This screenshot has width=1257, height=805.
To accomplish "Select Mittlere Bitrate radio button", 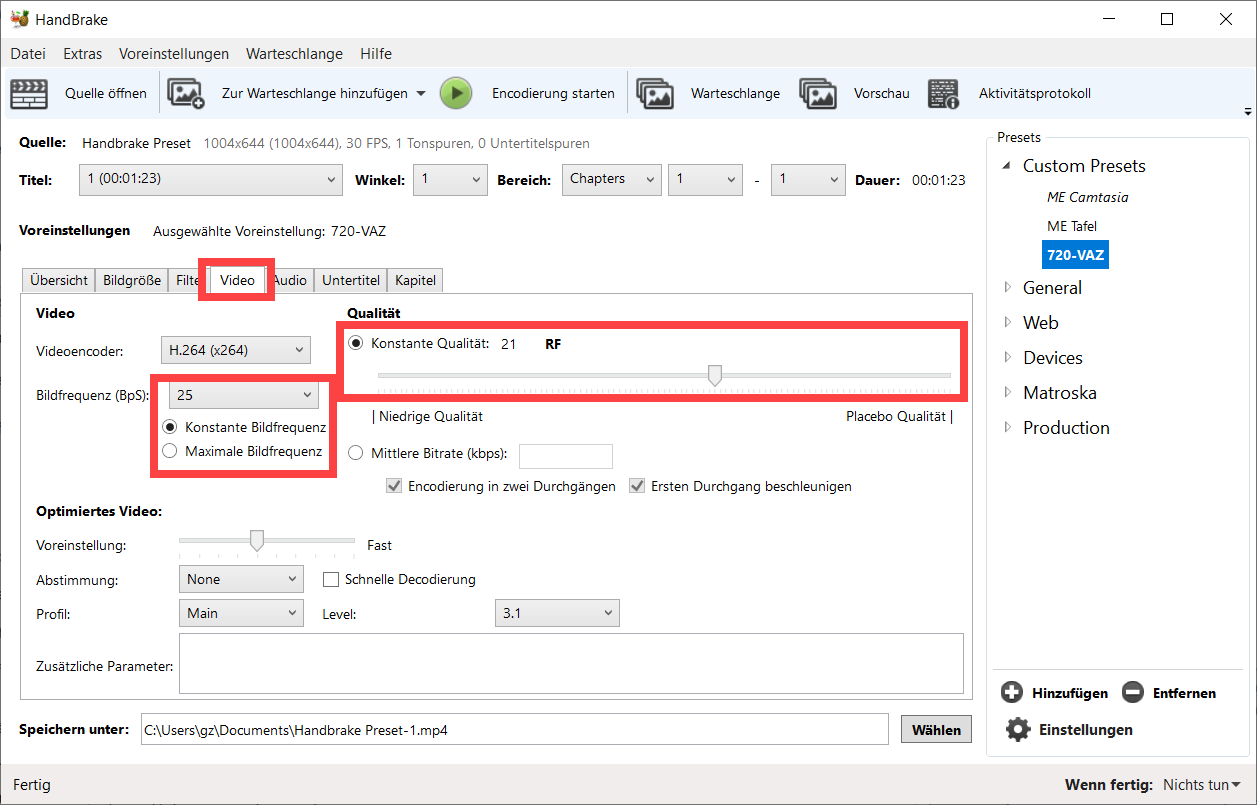I will pyautogui.click(x=356, y=453).
